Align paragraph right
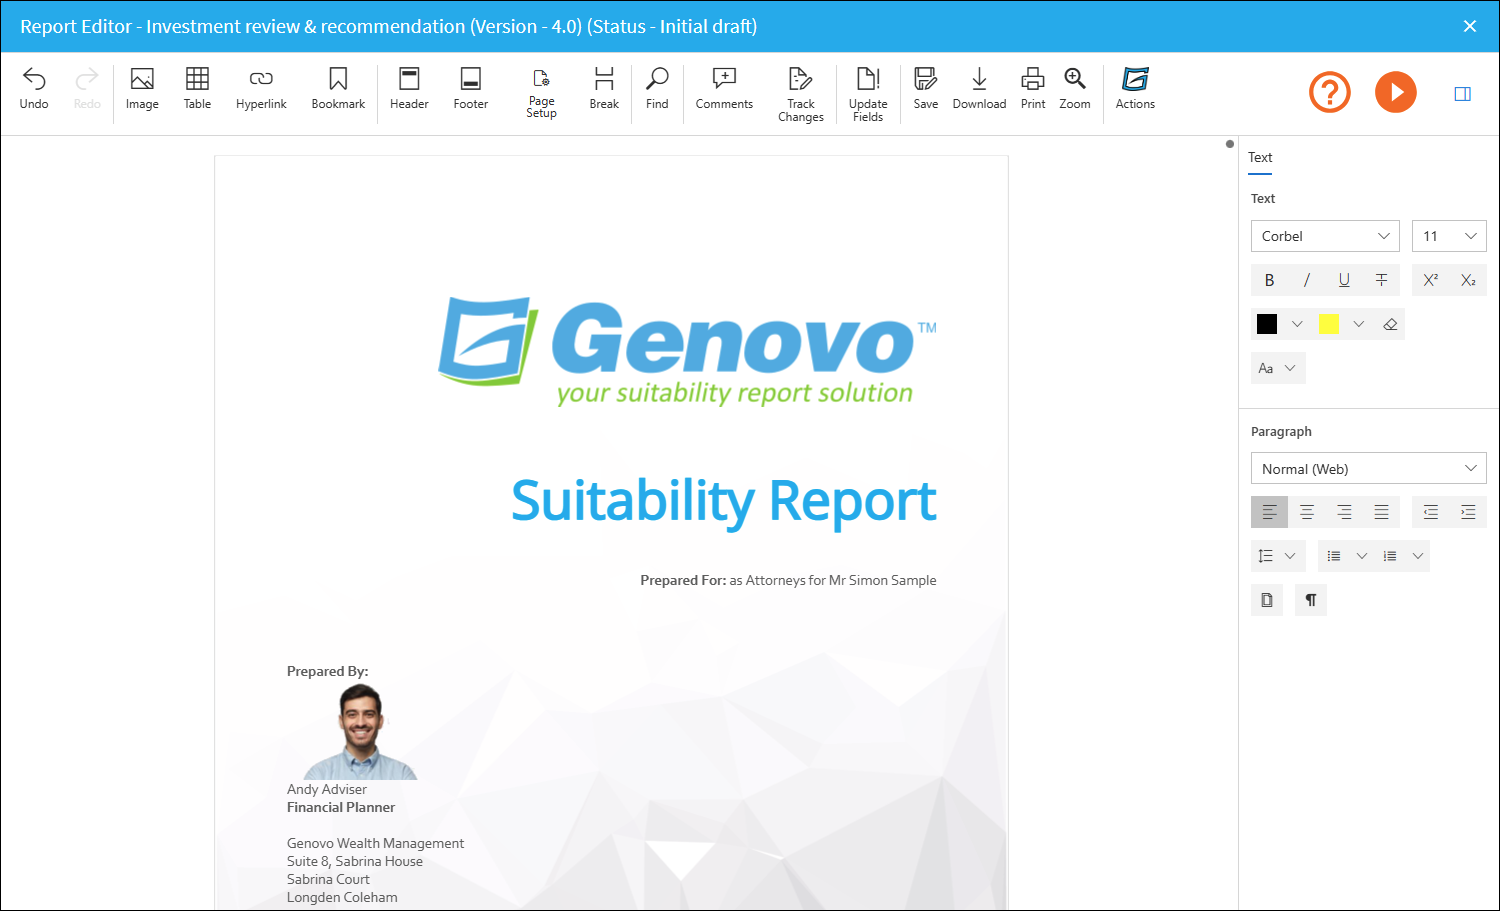 click(1344, 512)
